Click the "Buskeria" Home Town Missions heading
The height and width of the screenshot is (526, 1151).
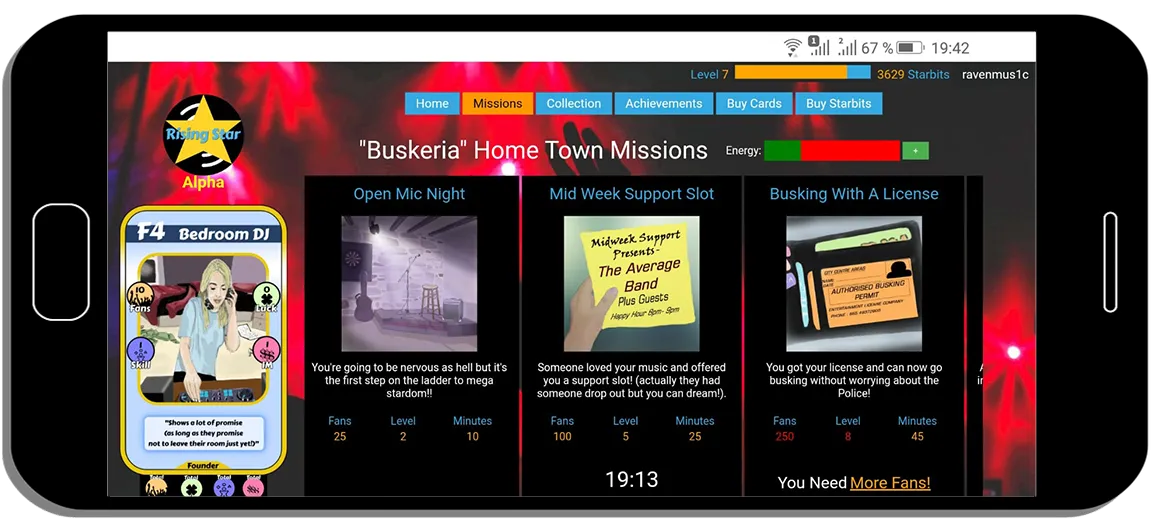pyautogui.click(x=533, y=150)
